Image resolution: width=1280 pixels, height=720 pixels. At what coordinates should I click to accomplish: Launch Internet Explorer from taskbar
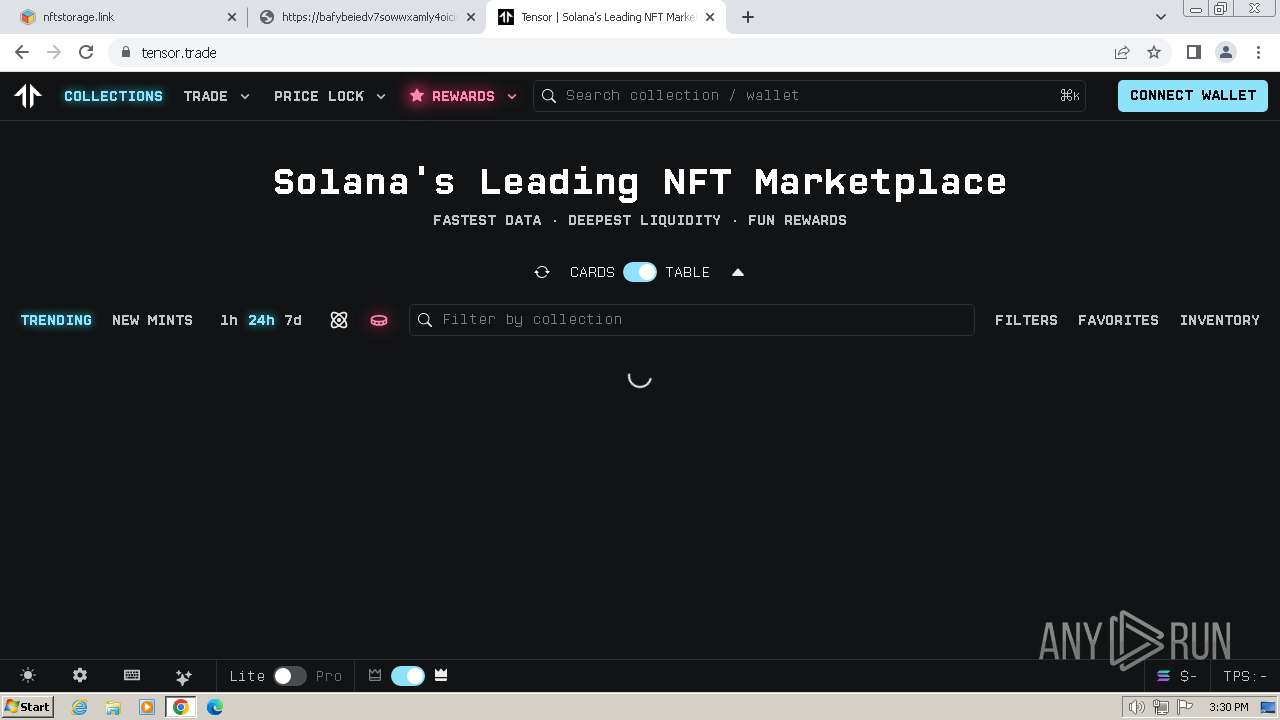[79, 707]
